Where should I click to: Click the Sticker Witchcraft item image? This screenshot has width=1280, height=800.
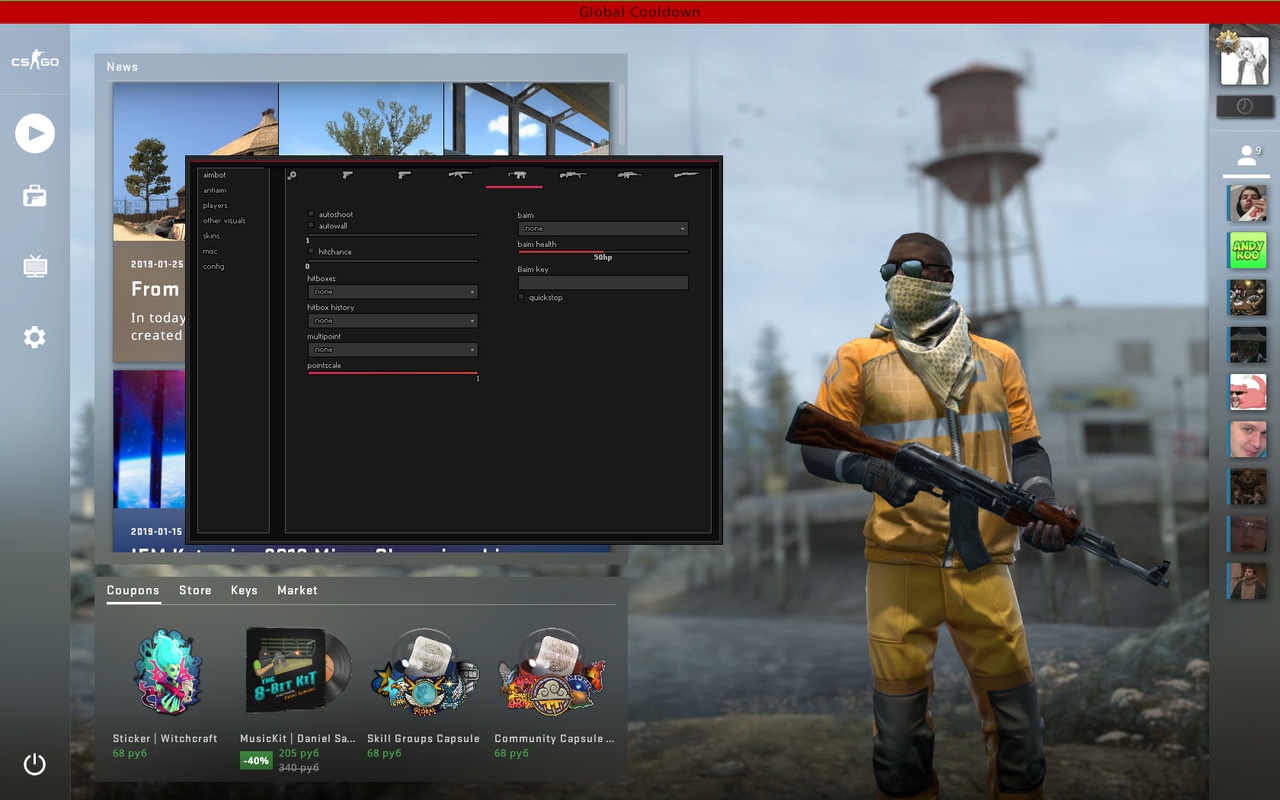pos(168,672)
